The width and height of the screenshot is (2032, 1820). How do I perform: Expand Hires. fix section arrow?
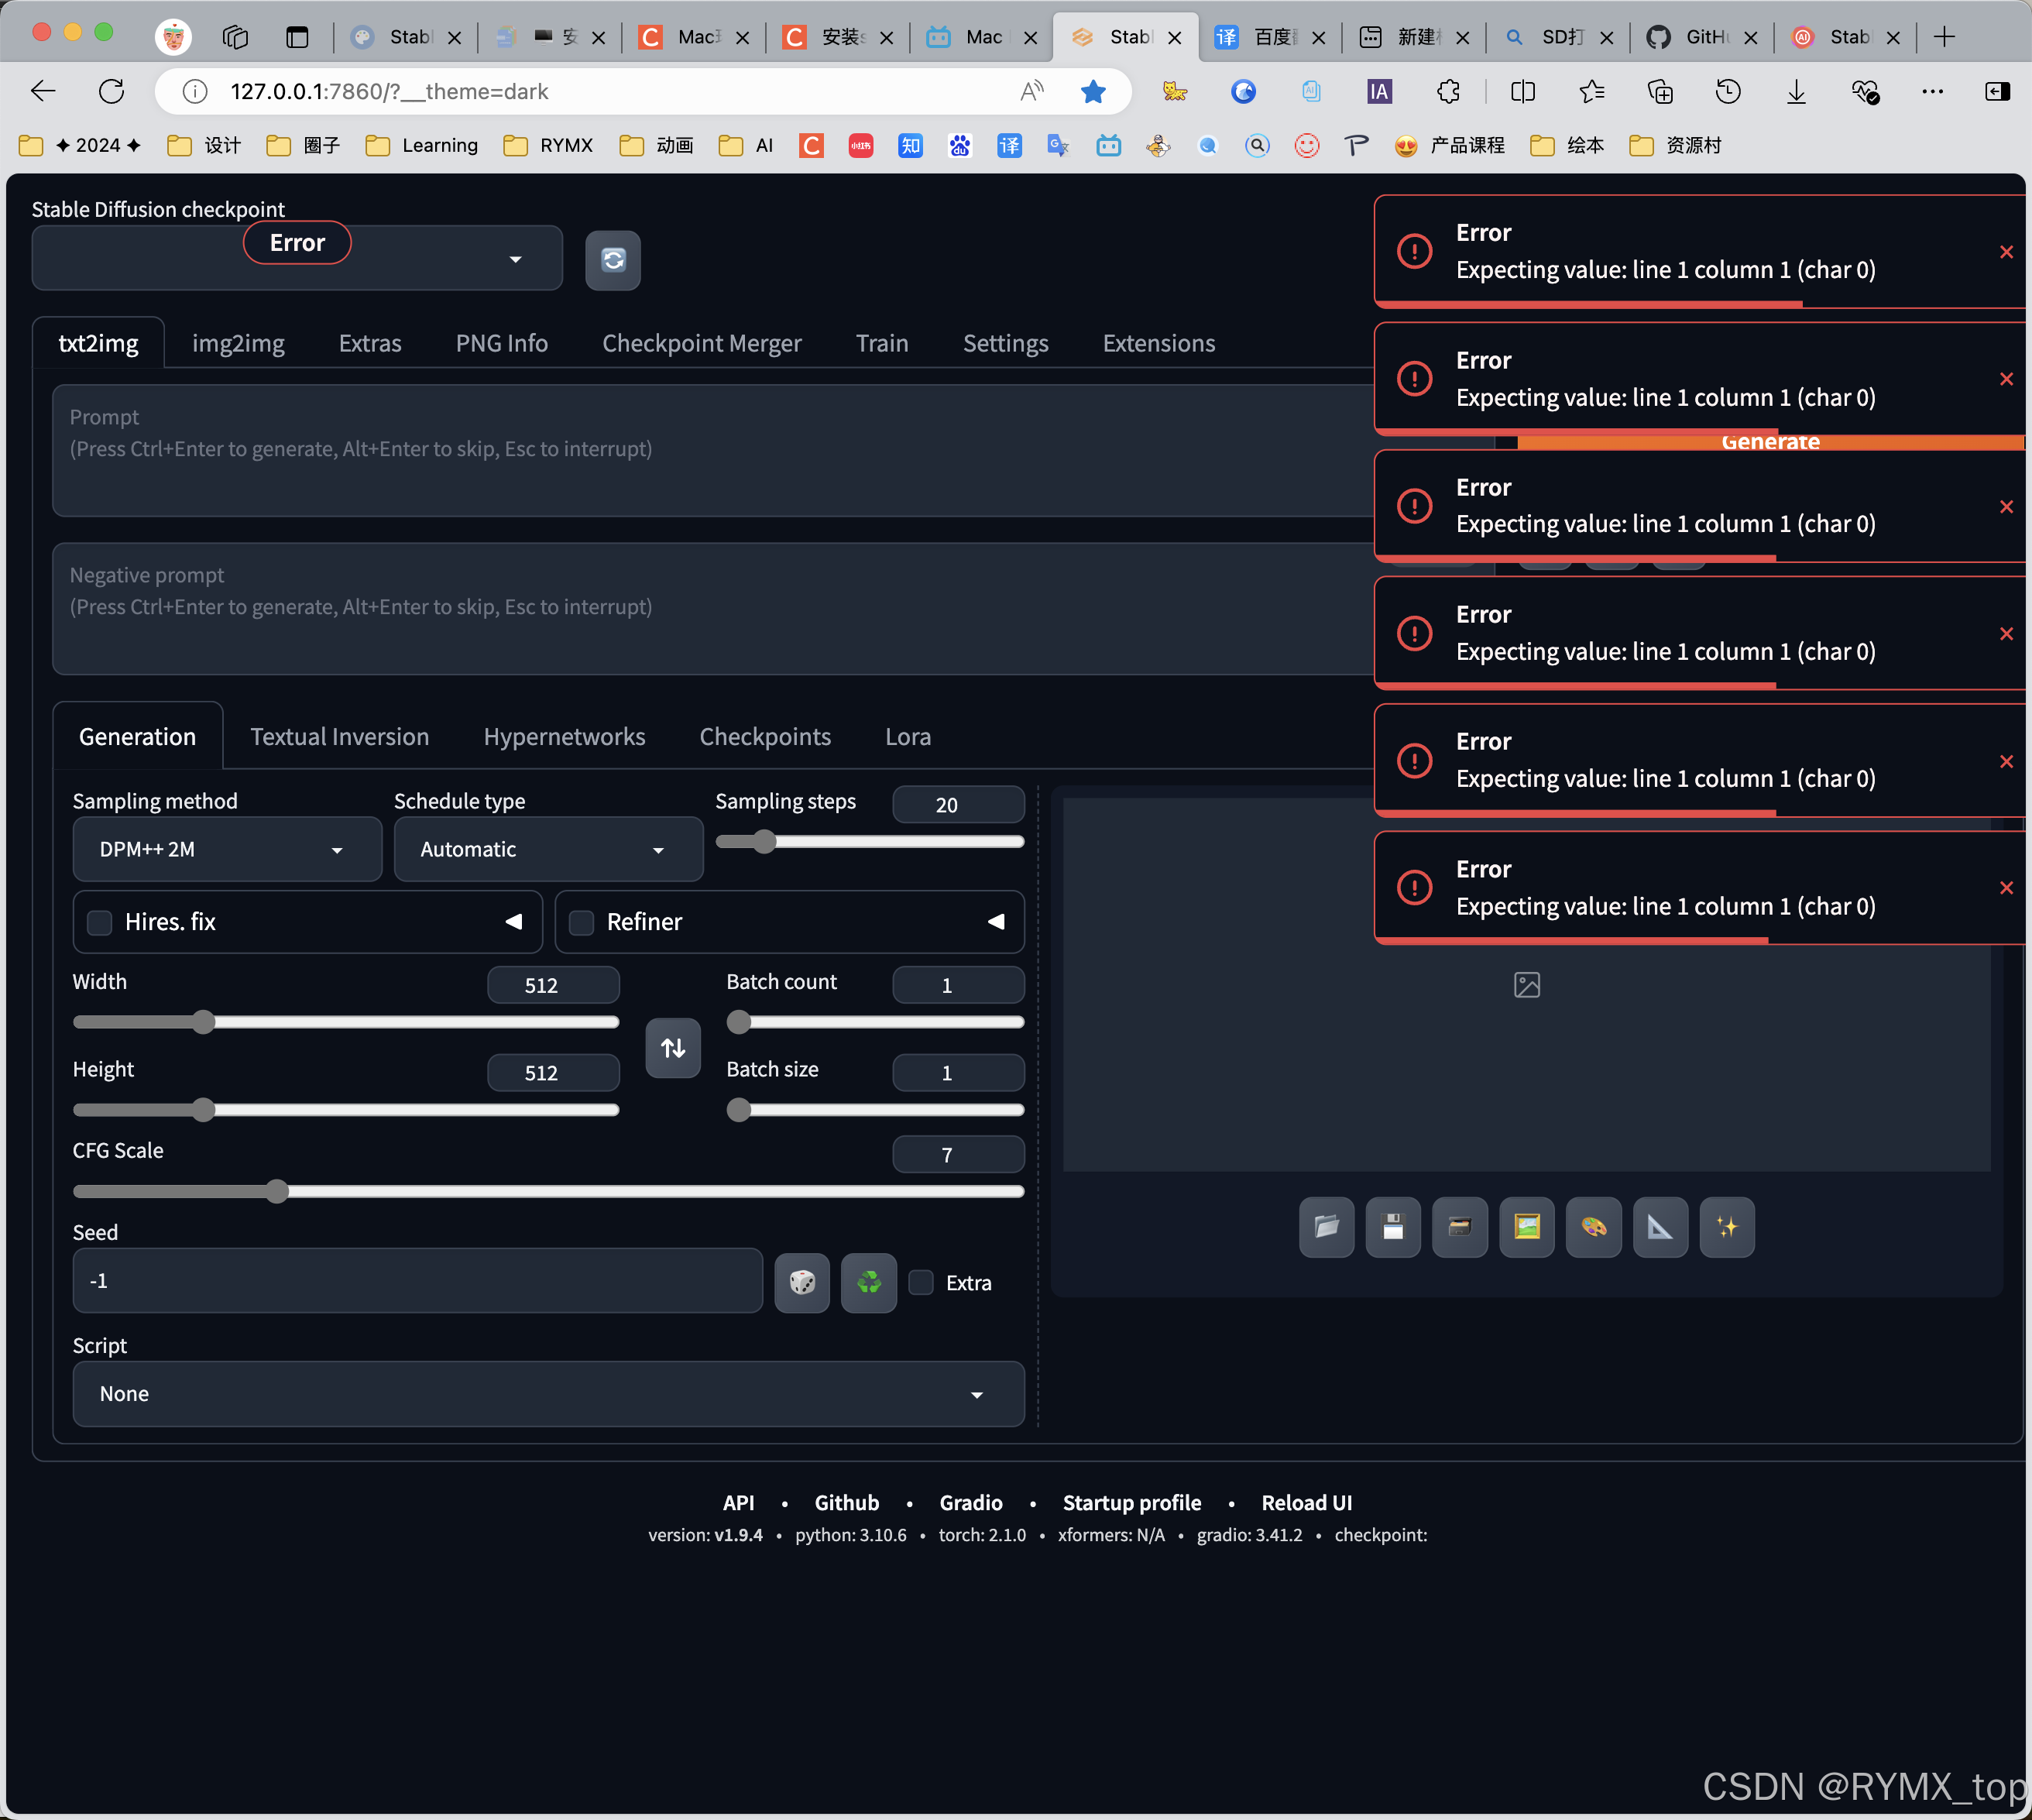pyautogui.click(x=513, y=922)
